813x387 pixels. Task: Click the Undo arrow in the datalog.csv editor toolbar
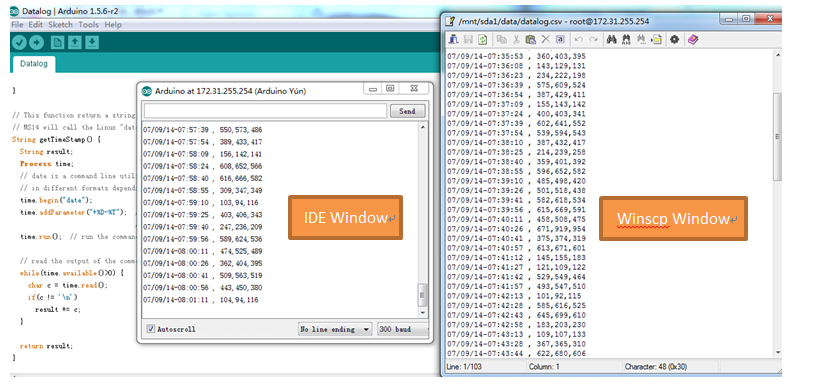(x=579, y=39)
